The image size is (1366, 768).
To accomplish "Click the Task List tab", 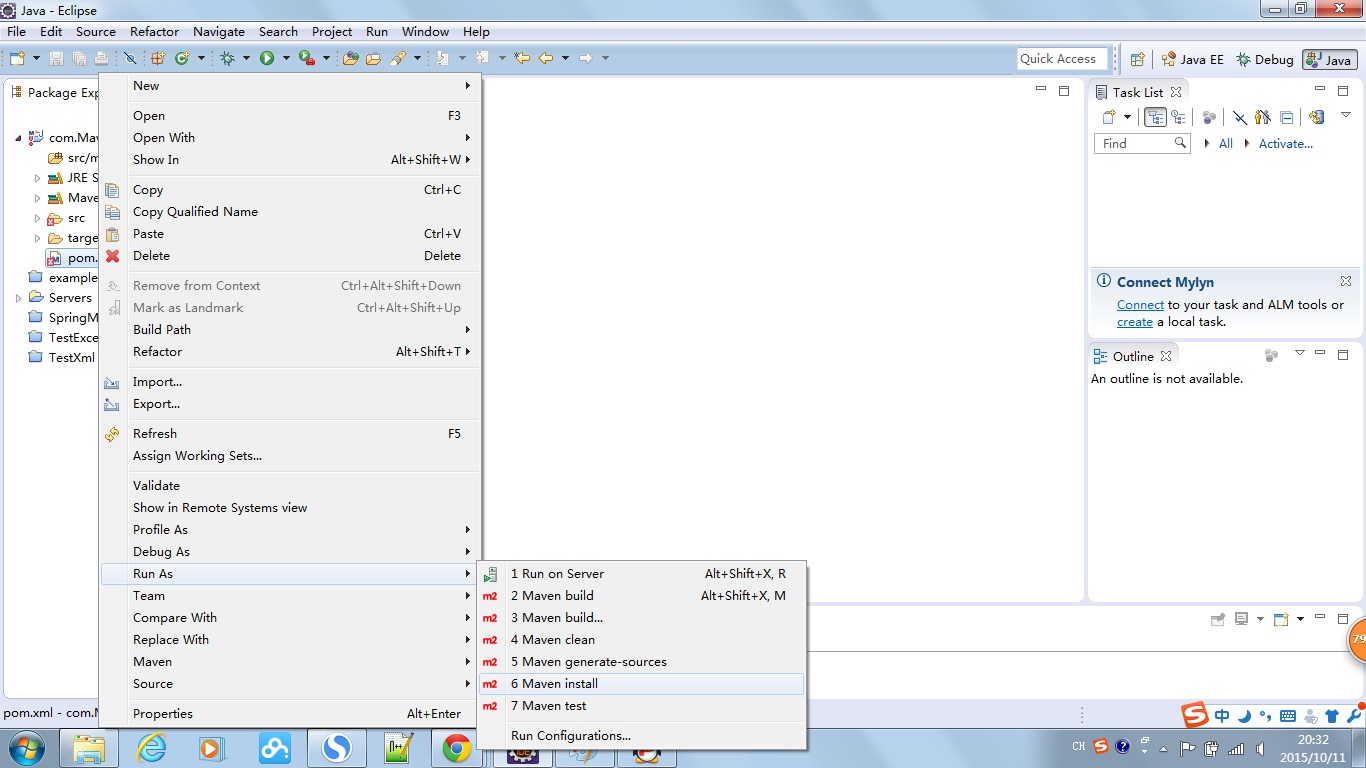I will coord(1138,92).
